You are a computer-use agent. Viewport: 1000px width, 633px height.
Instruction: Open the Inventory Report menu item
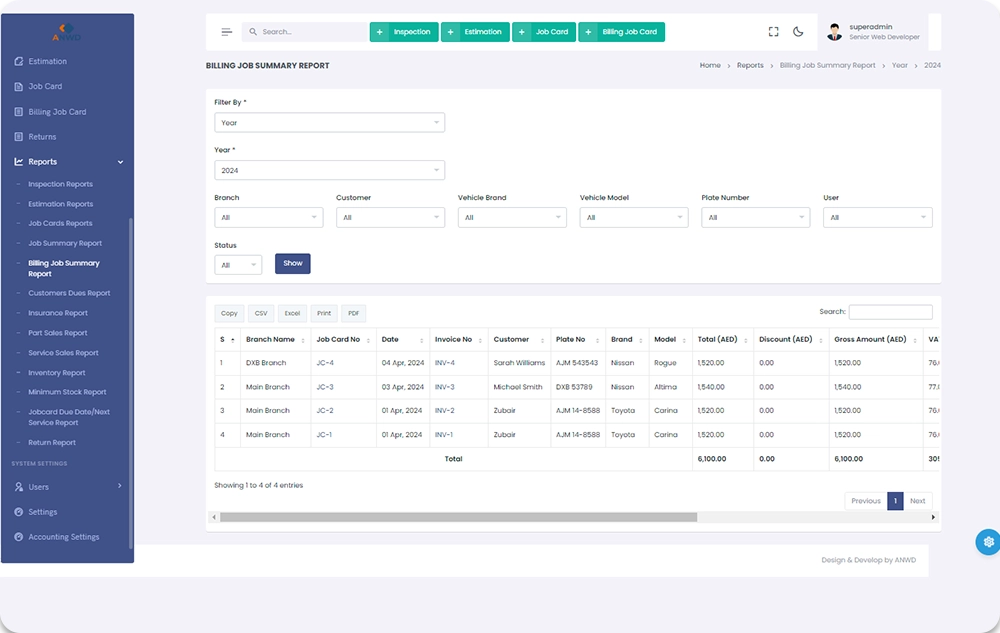click(57, 373)
